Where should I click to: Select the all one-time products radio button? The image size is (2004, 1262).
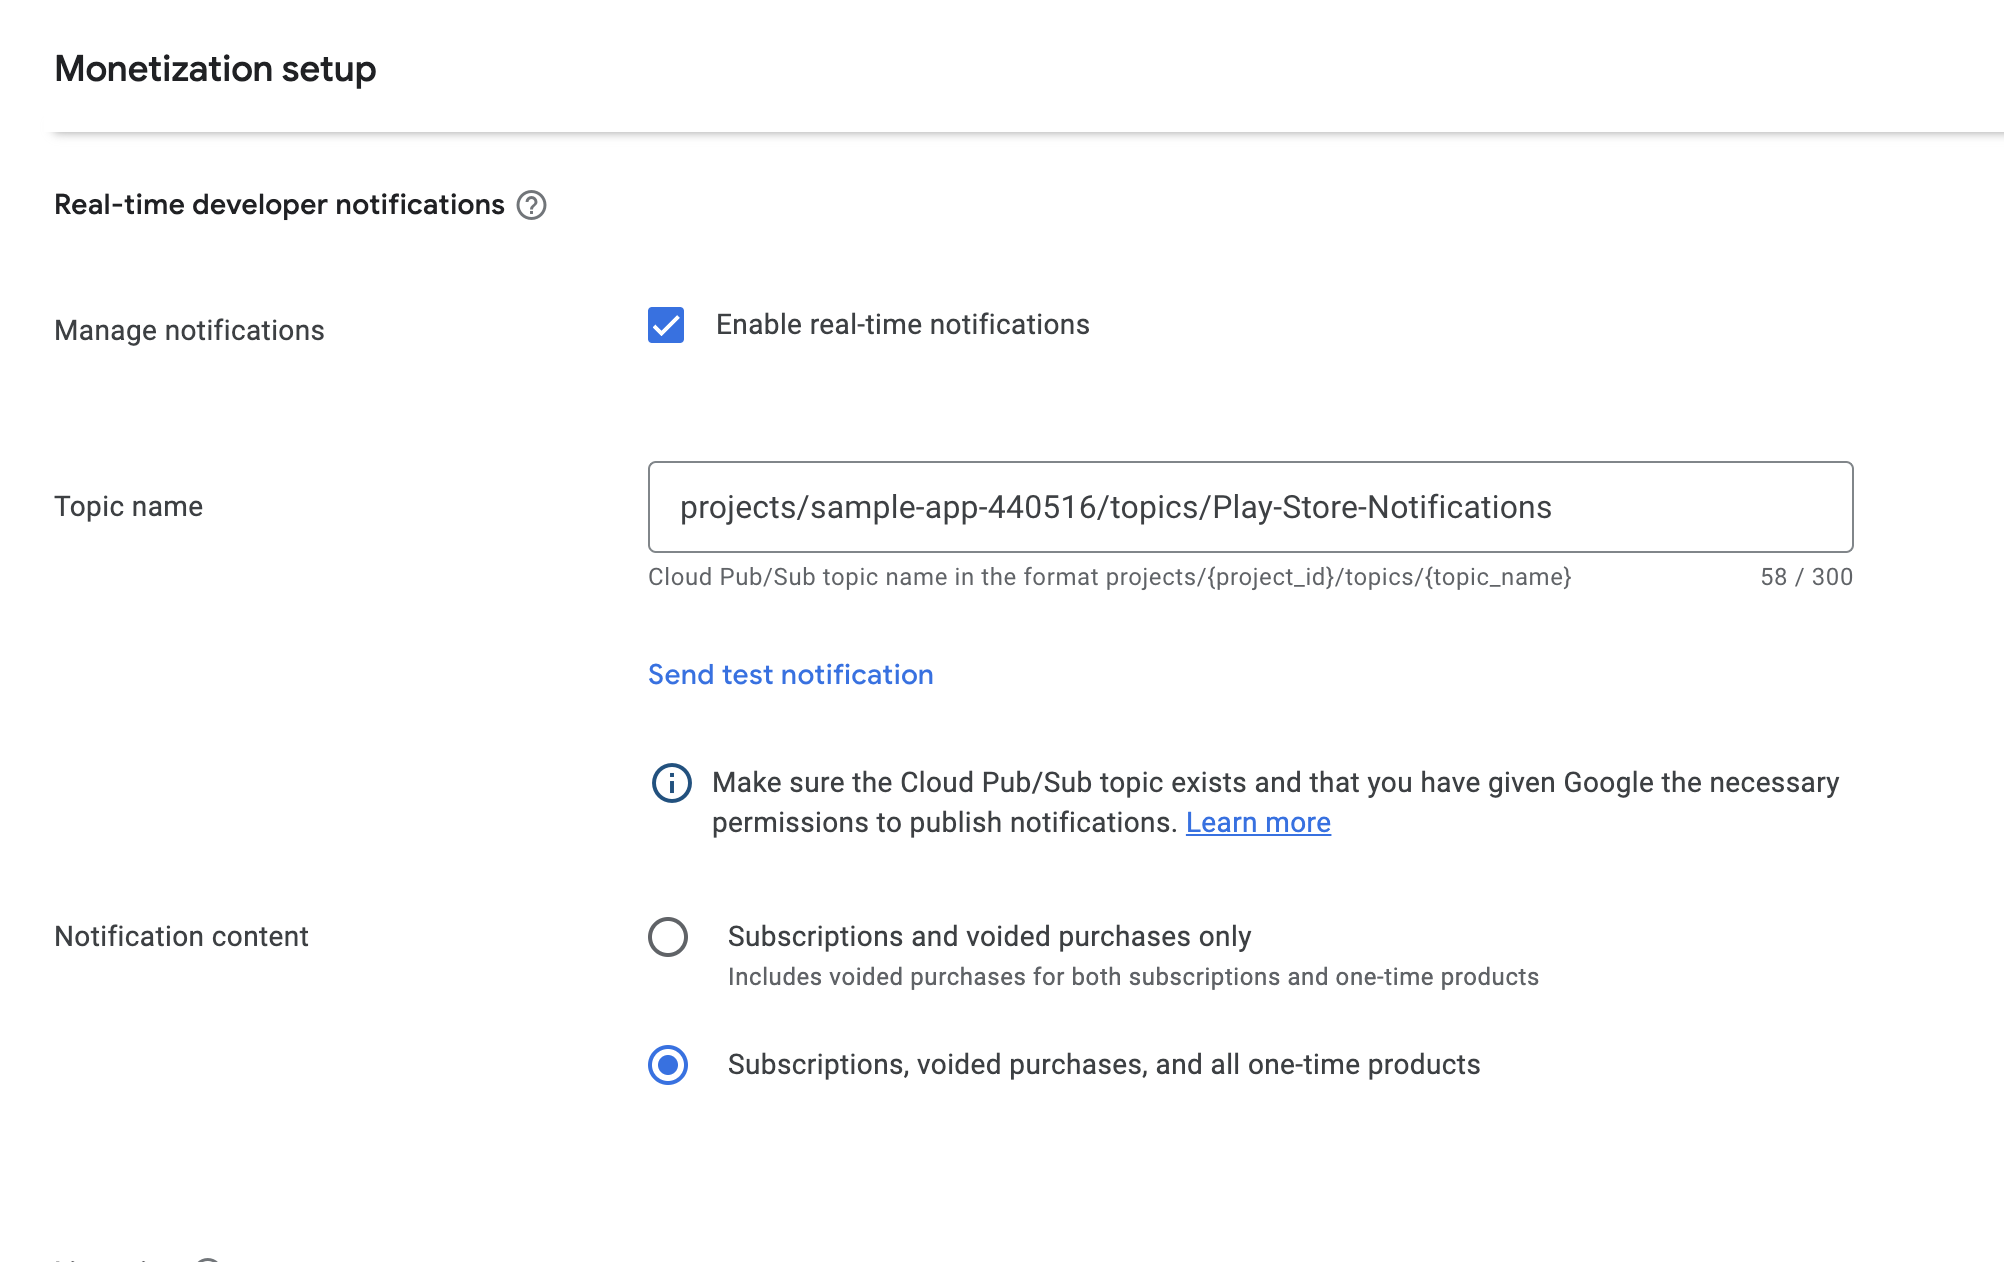point(668,1065)
